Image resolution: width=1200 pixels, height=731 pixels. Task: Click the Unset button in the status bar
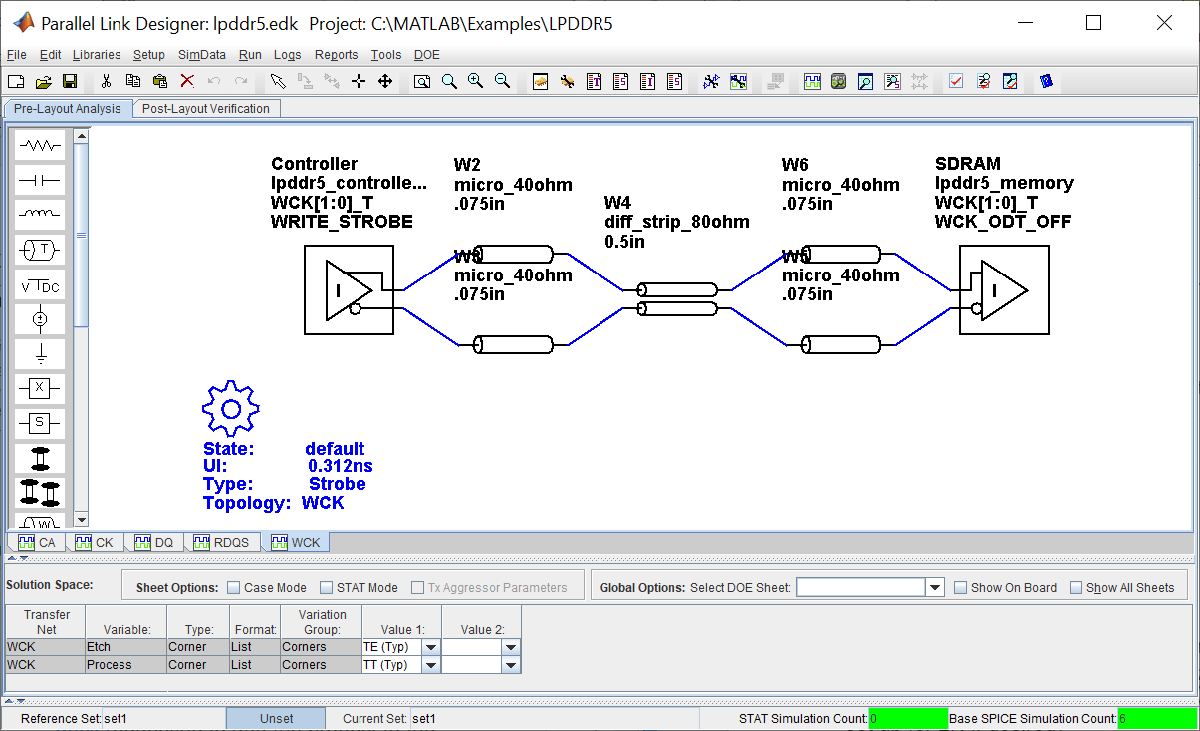point(275,718)
